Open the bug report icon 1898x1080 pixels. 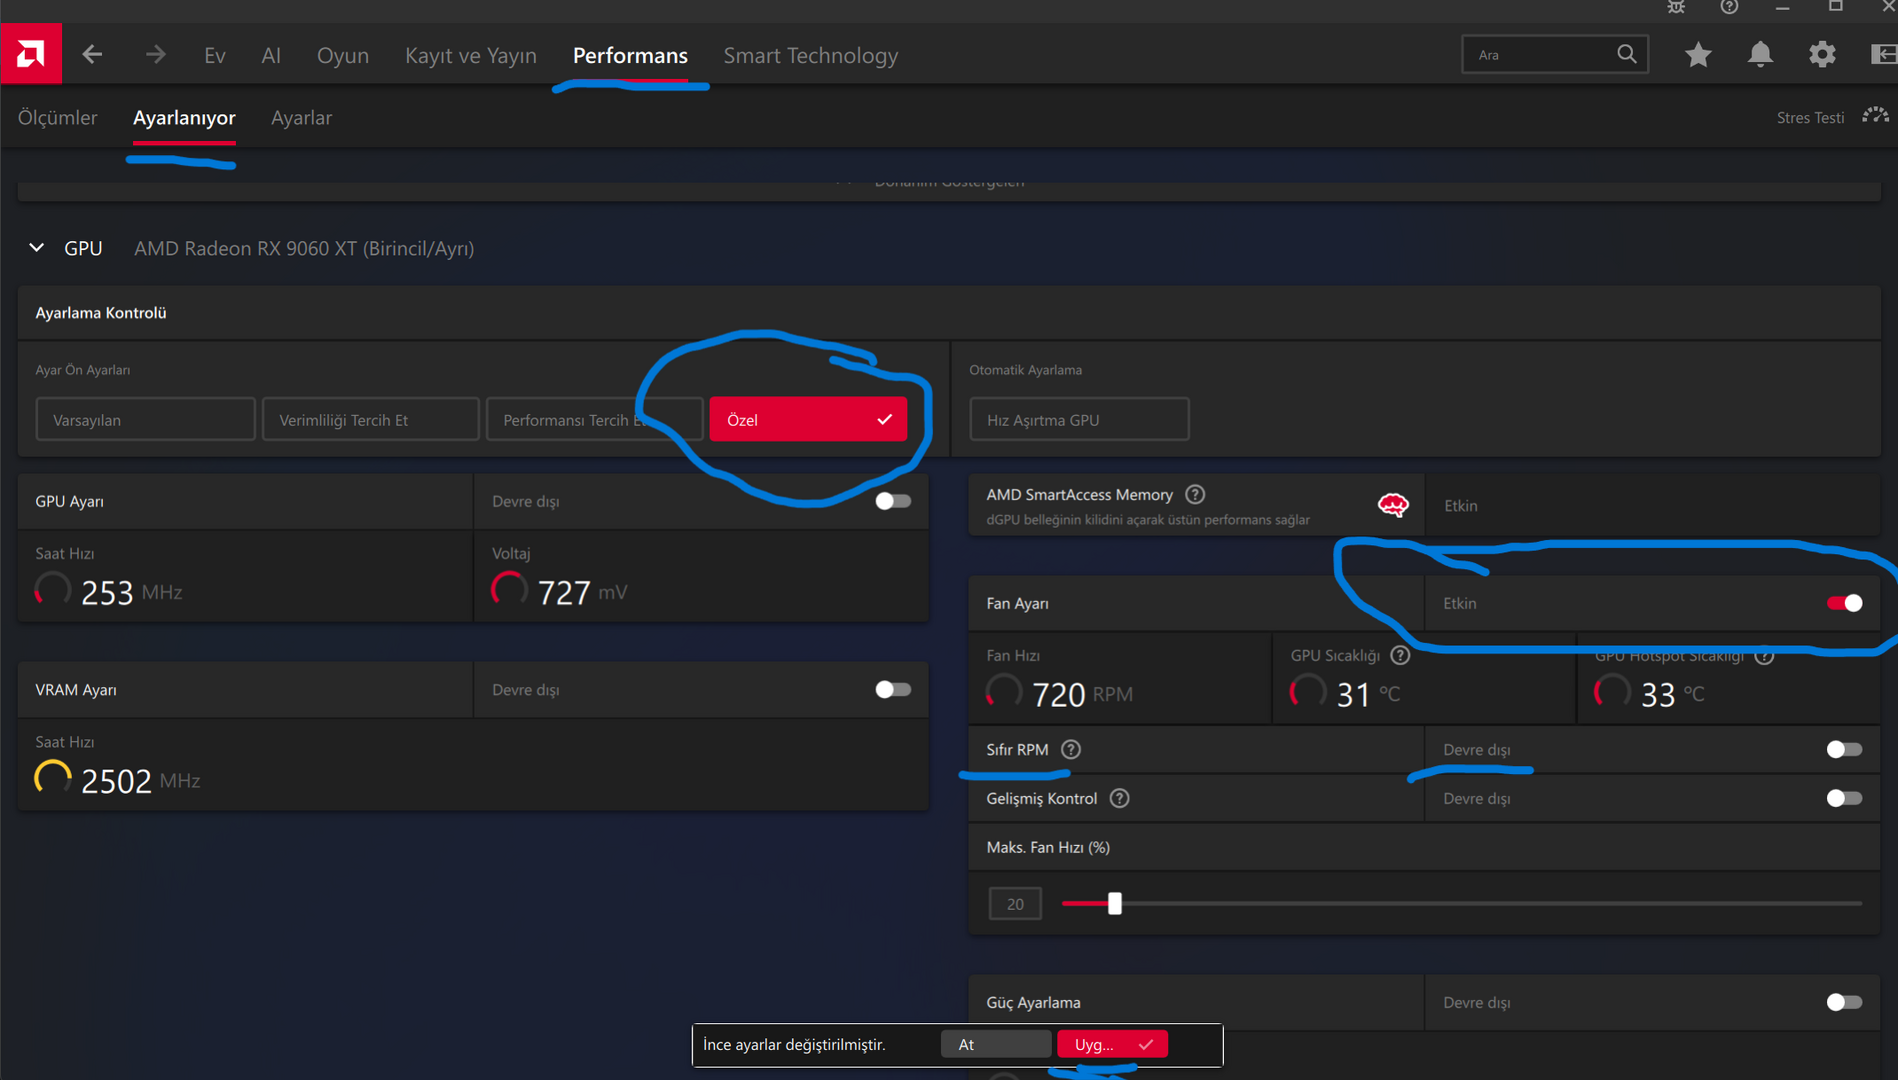pyautogui.click(x=1676, y=7)
